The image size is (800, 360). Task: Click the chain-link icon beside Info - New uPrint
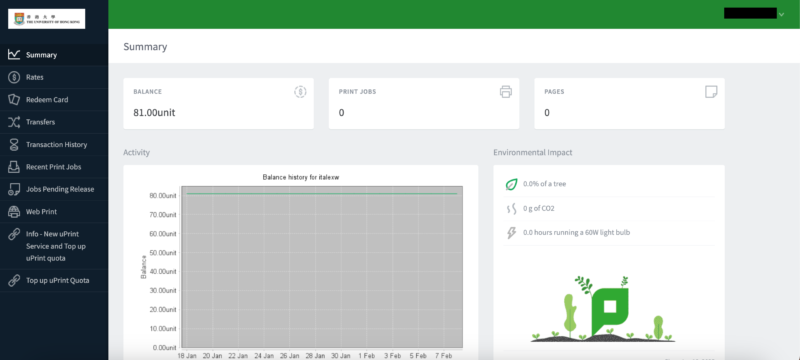(14, 234)
